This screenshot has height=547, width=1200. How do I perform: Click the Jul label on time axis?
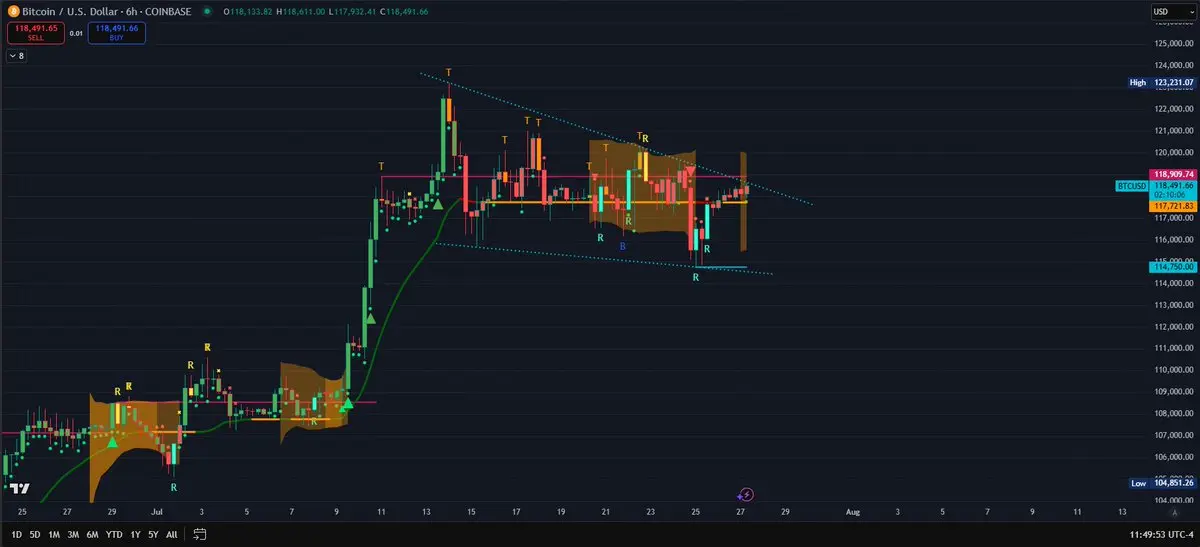[159, 511]
